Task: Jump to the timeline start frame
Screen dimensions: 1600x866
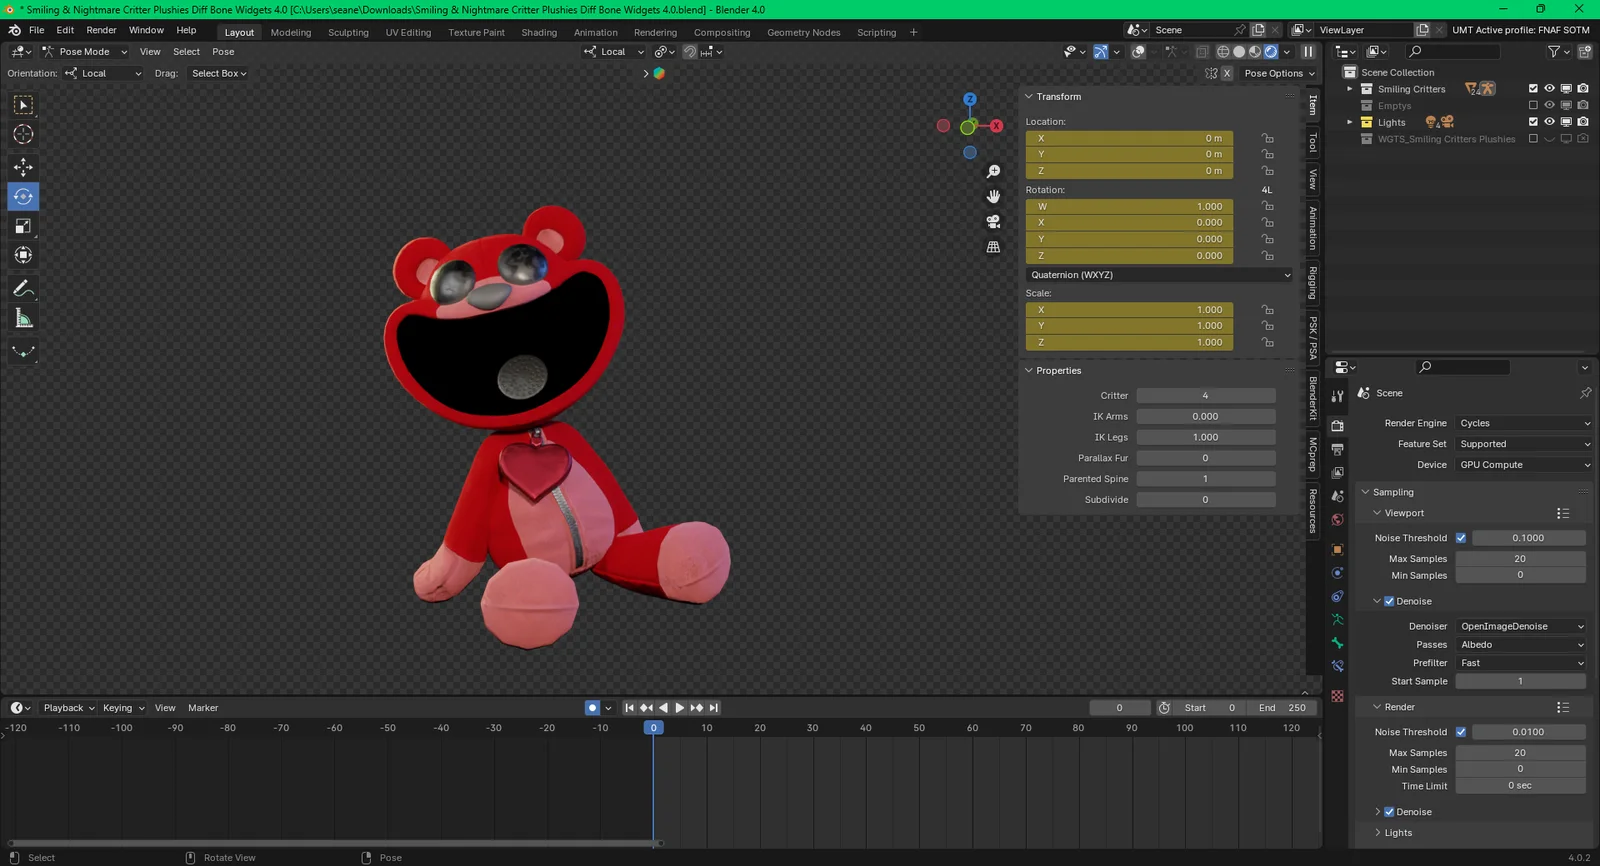Action: point(629,708)
